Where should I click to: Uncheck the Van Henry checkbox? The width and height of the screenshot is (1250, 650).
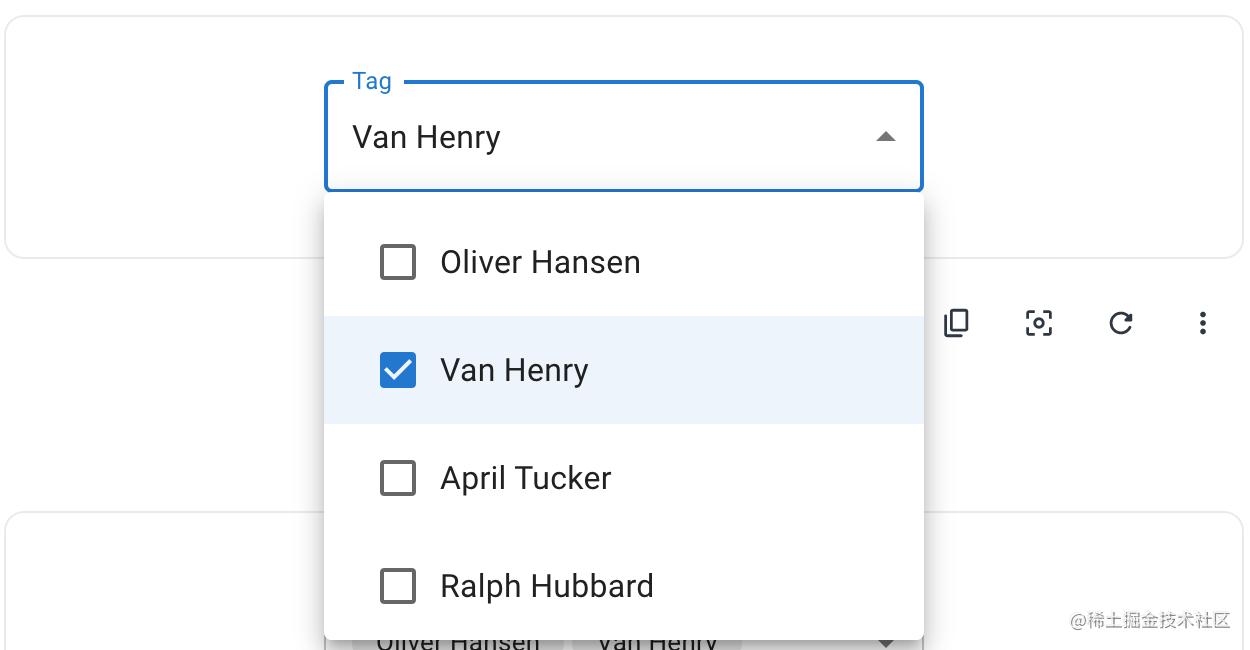pos(398,371)
